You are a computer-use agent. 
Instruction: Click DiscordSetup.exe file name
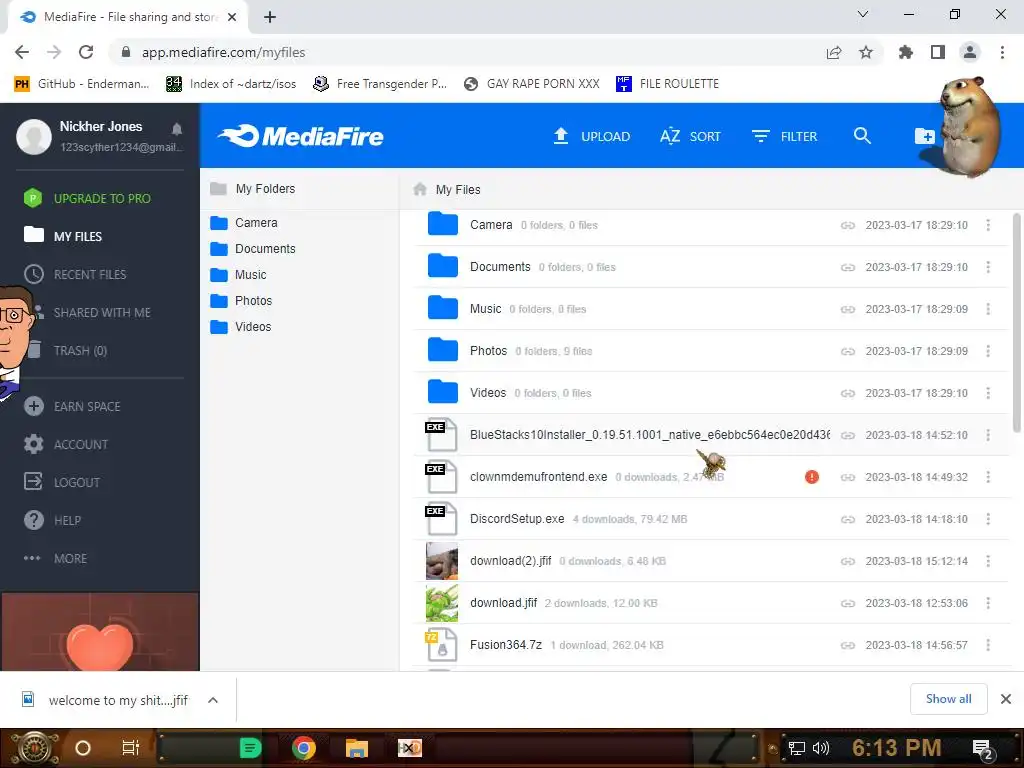[517, 519]
